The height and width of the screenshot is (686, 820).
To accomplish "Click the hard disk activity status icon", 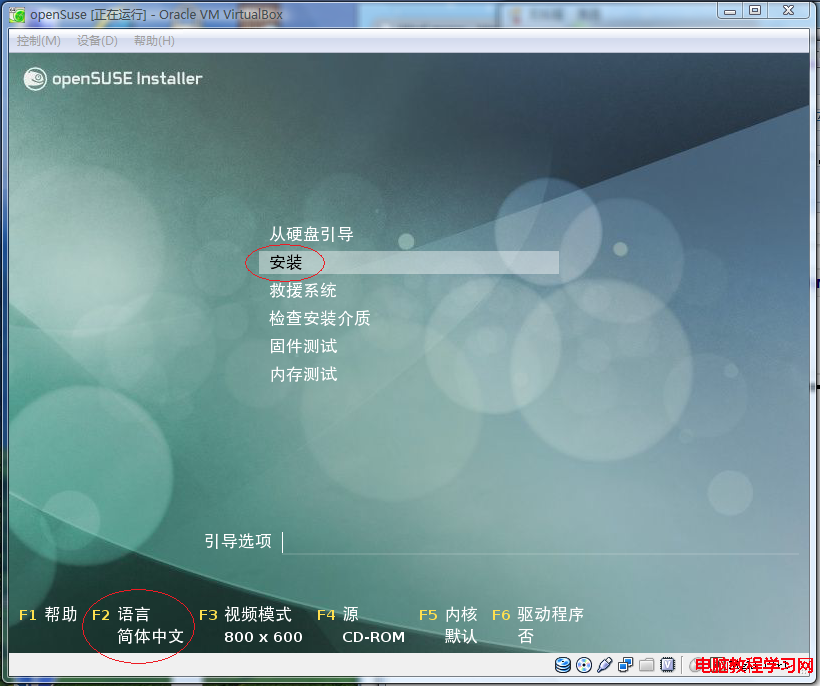I will [563, 665].
